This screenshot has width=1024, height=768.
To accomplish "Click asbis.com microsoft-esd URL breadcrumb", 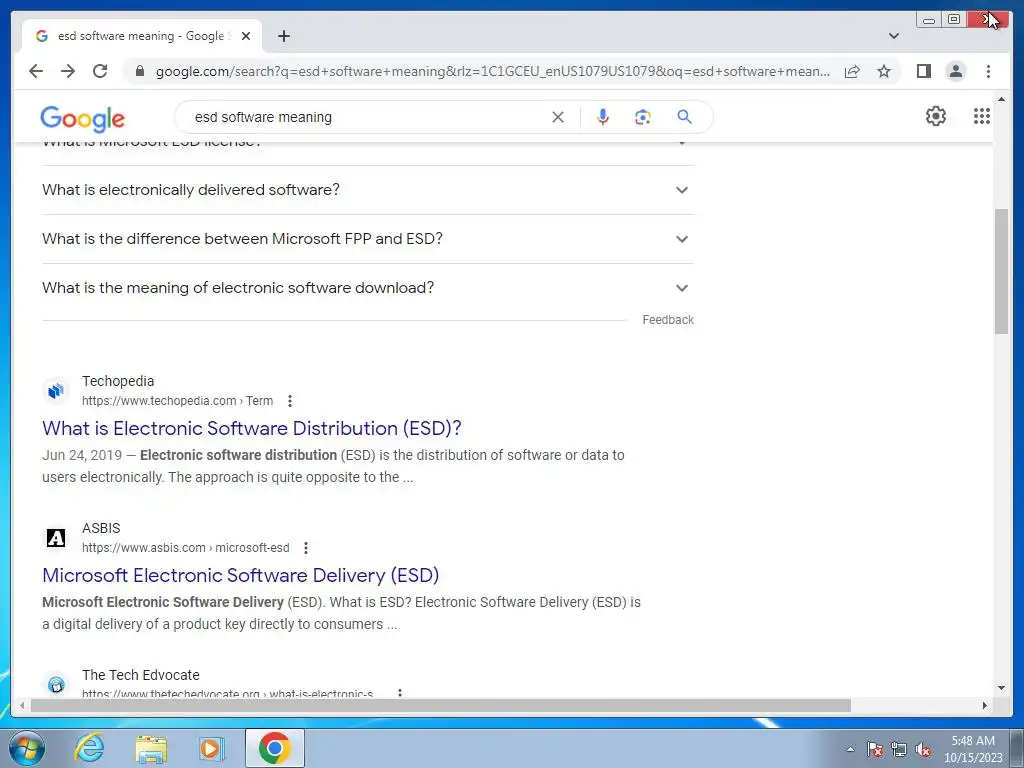I will click(185, 548).
